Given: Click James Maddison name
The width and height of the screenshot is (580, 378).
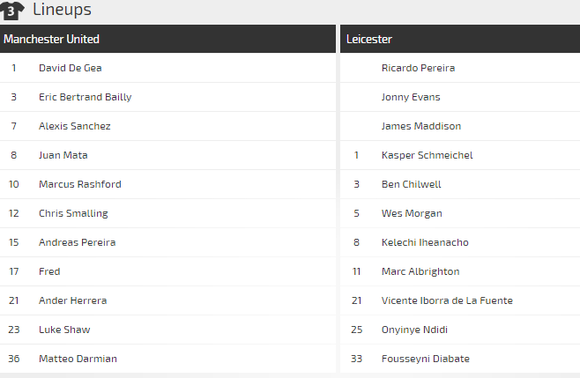Looking at the screenshot, I should coord(421,126).
